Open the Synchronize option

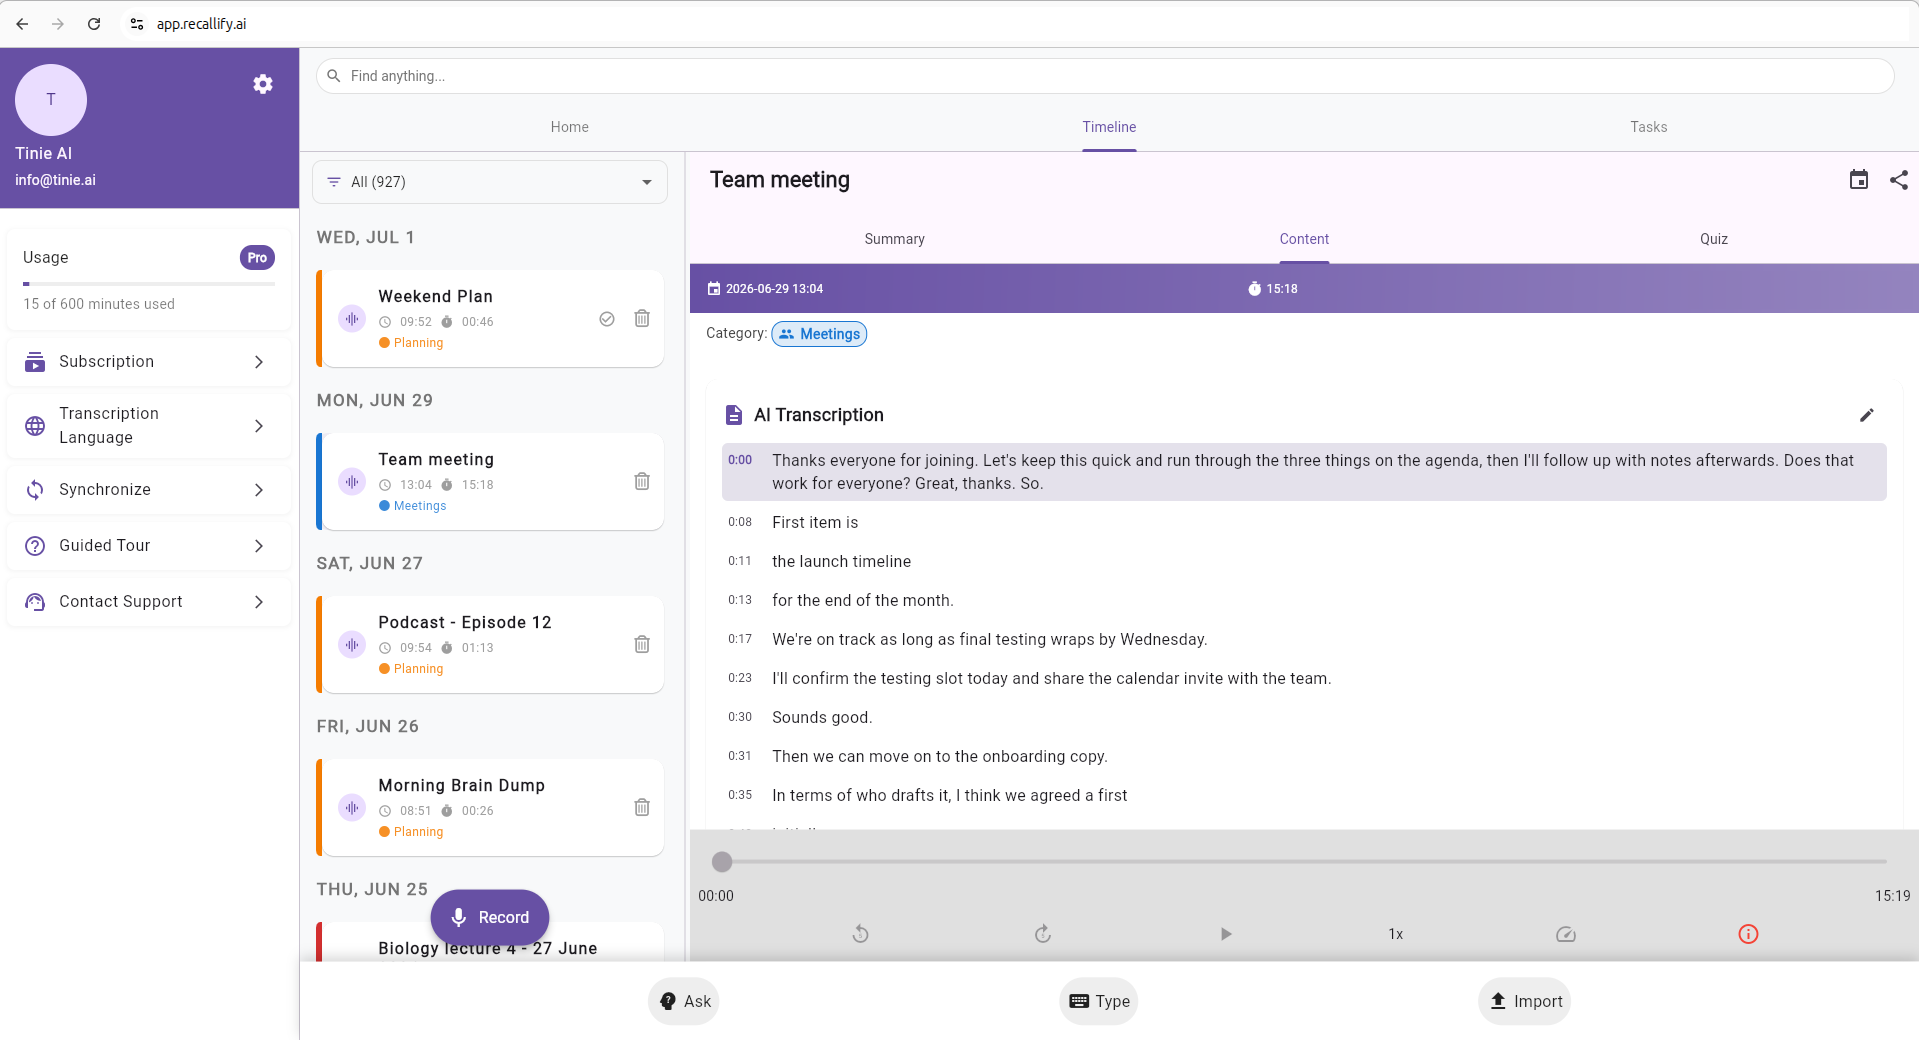click(x=149, y=490)
